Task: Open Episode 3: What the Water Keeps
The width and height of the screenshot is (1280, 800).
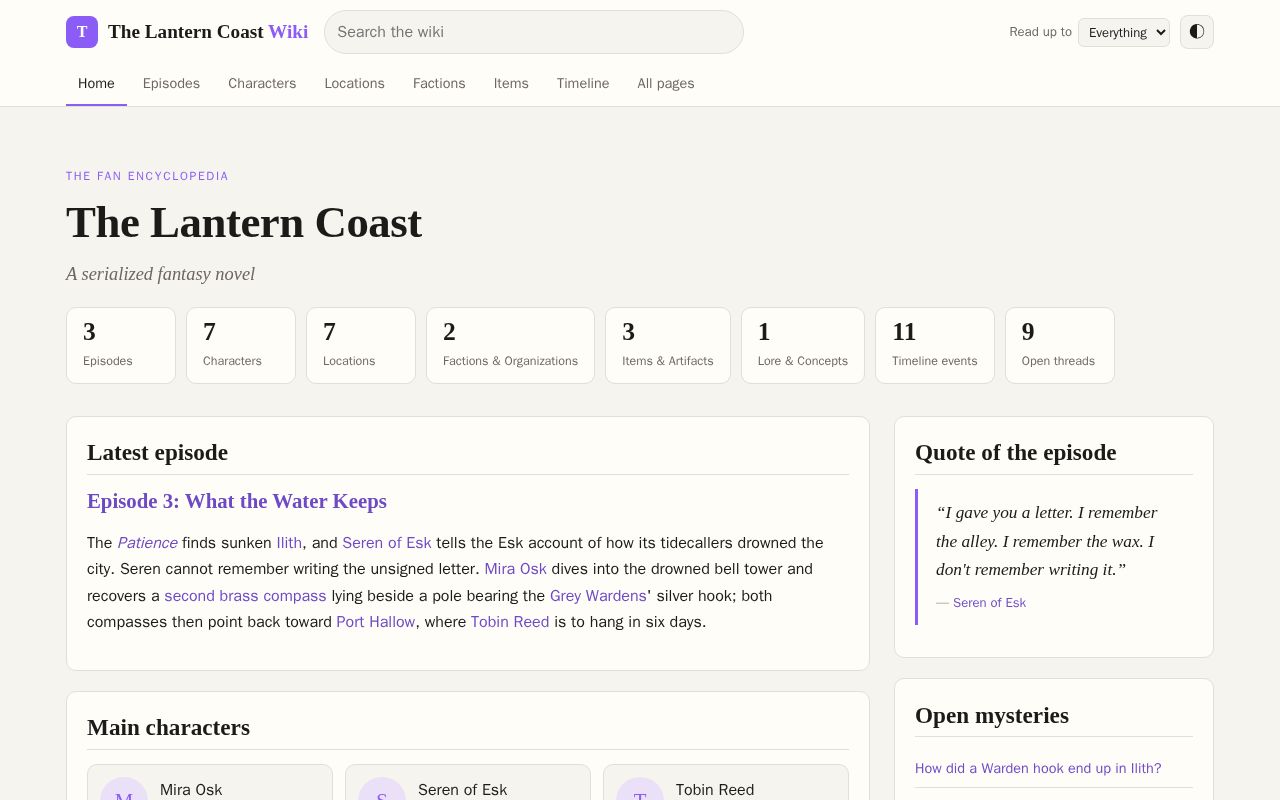Action: (237, 501)
